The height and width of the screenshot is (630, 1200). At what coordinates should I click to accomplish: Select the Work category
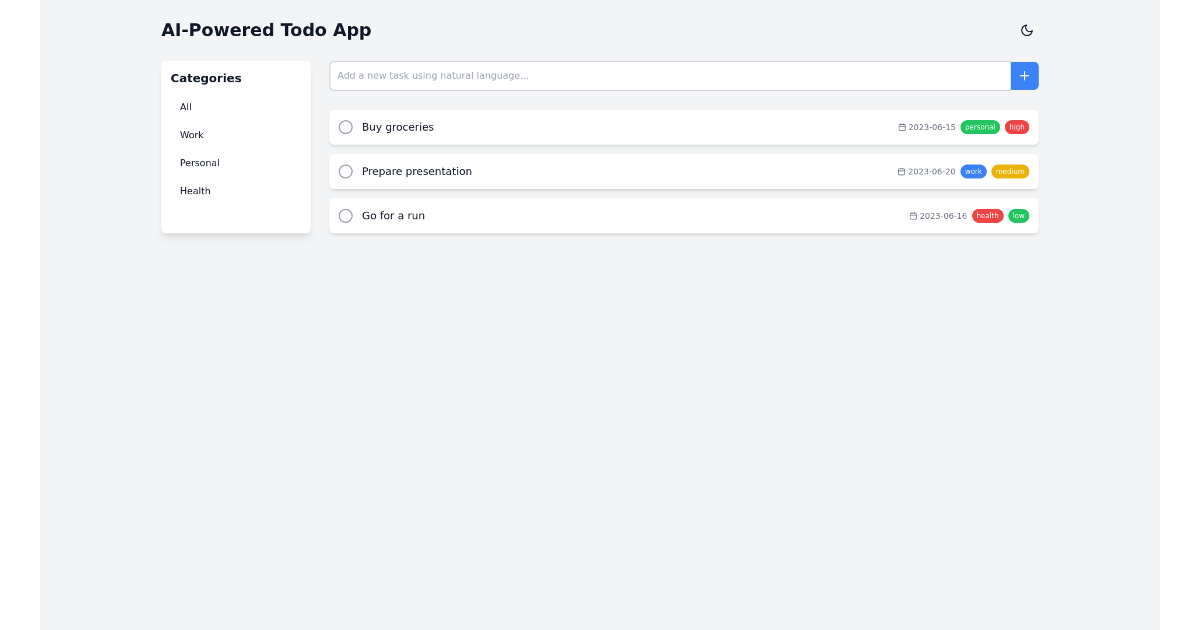click(191, 134)
